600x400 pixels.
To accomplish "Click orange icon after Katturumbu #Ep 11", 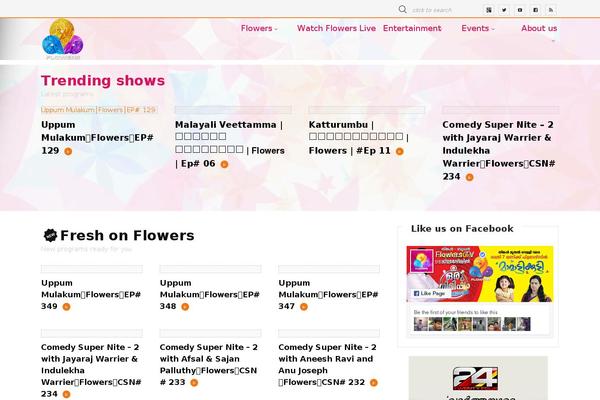I will (x=399, y=151).
